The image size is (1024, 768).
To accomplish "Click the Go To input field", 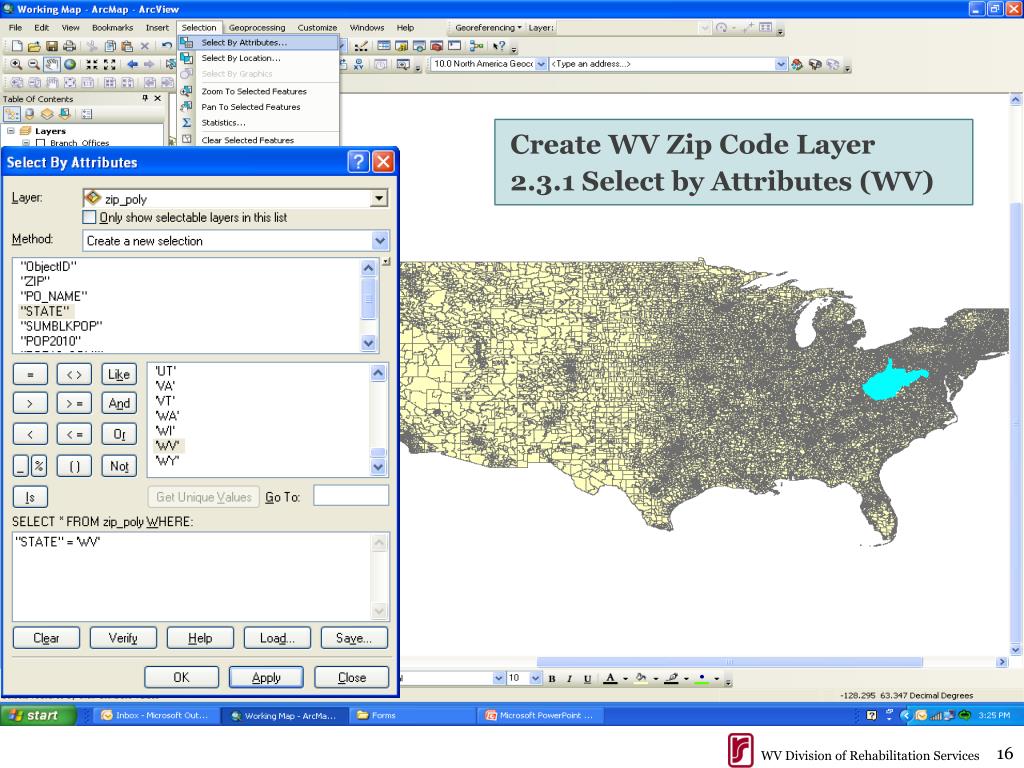I will (351, 496).
